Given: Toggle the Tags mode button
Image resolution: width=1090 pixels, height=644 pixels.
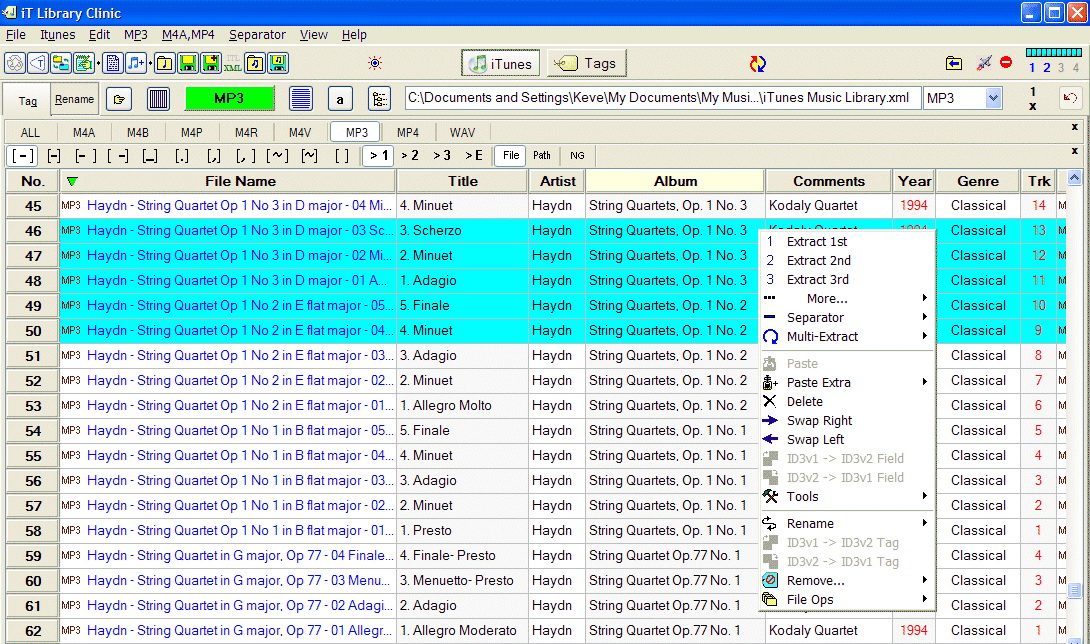Looking at the screenshot, I should (x=586, y=63).
